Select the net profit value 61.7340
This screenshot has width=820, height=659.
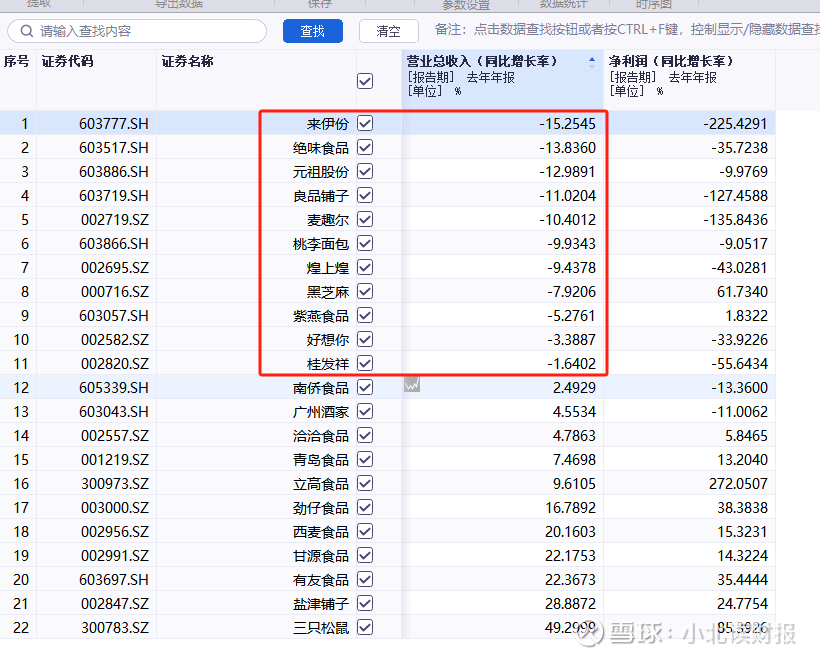743,292
